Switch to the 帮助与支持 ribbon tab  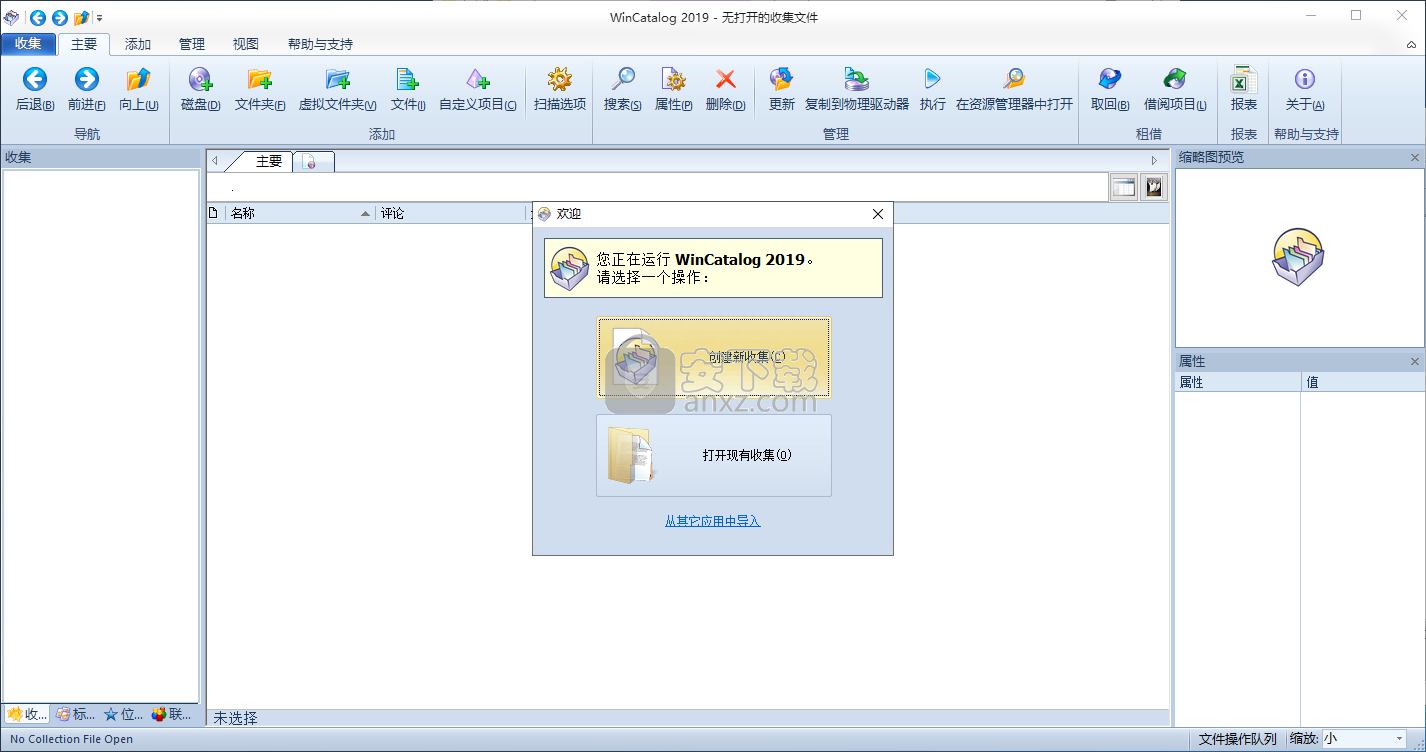point(320,44)
